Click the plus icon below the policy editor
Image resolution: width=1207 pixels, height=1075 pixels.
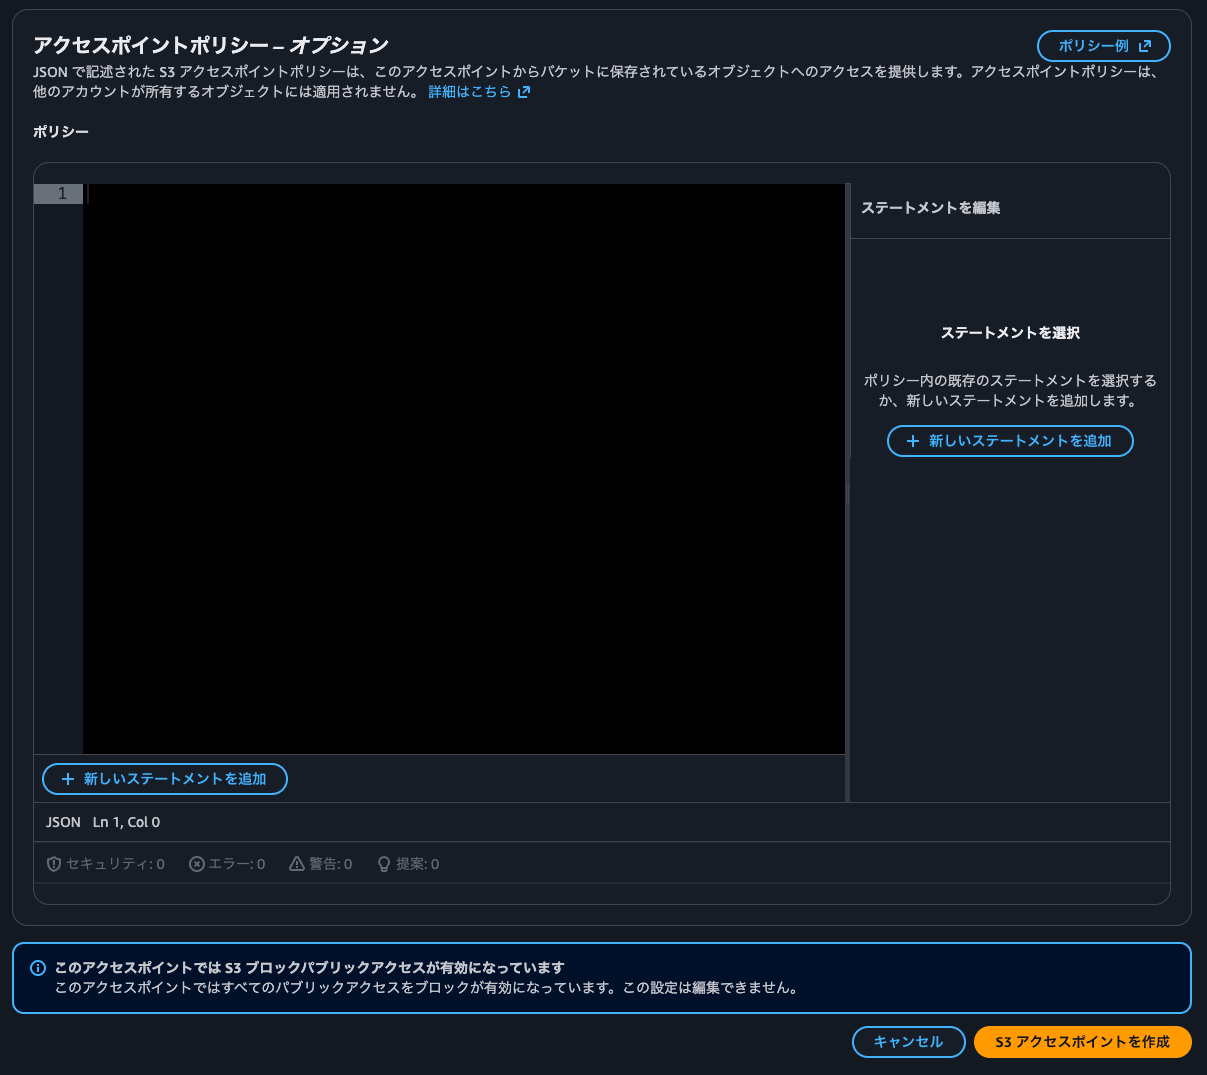click(x=68, y=779)
